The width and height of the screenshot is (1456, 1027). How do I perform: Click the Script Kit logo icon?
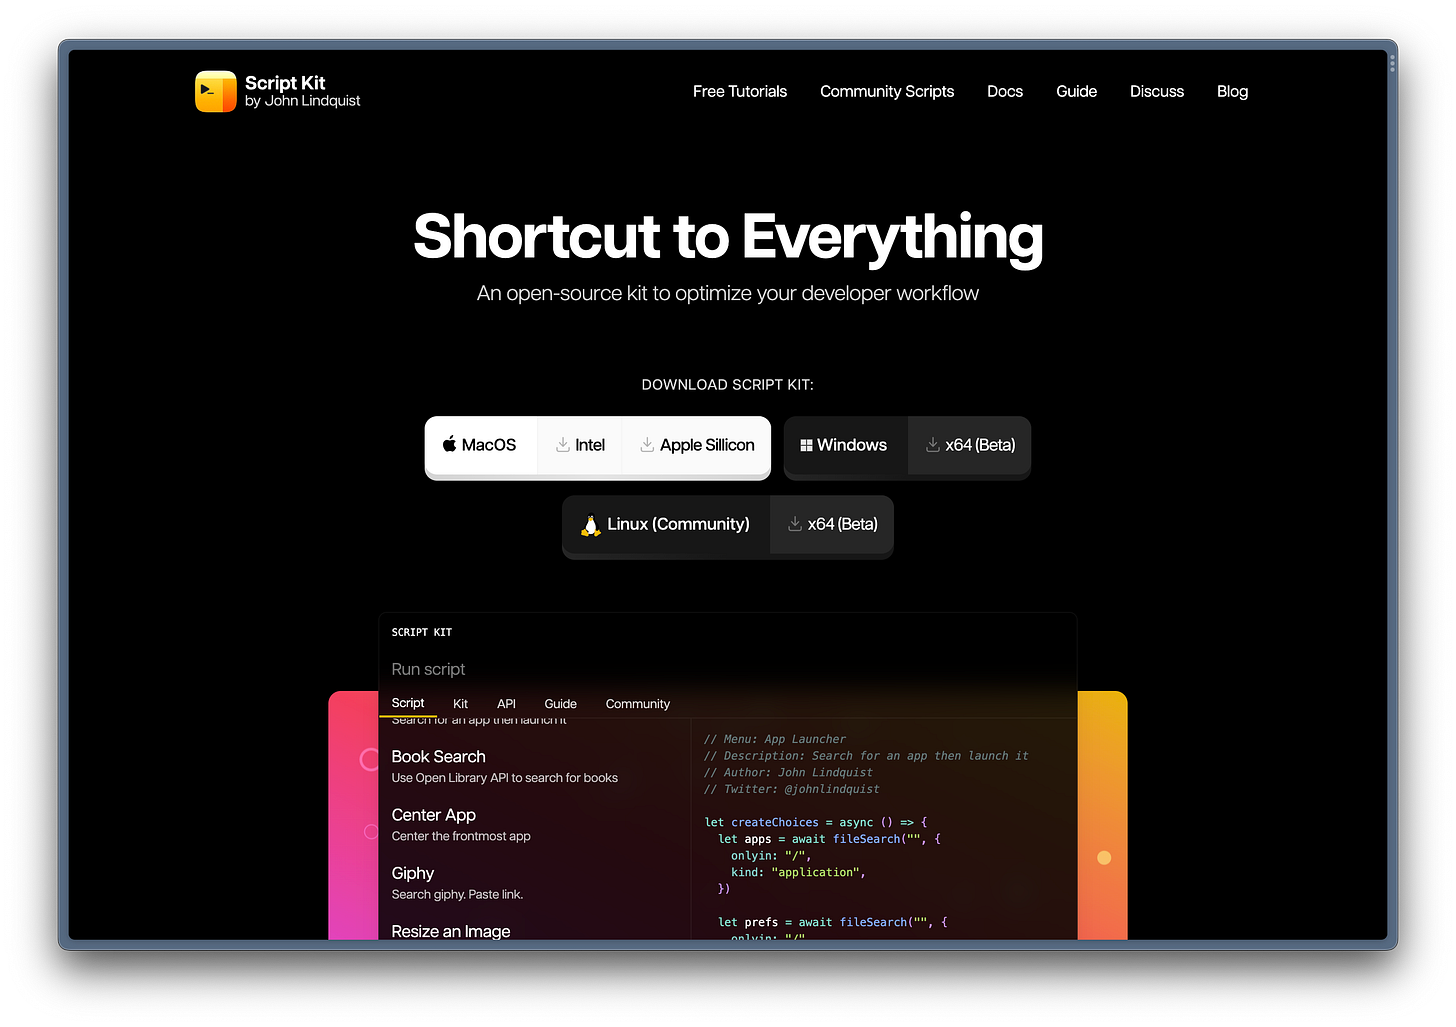[216, 91]
